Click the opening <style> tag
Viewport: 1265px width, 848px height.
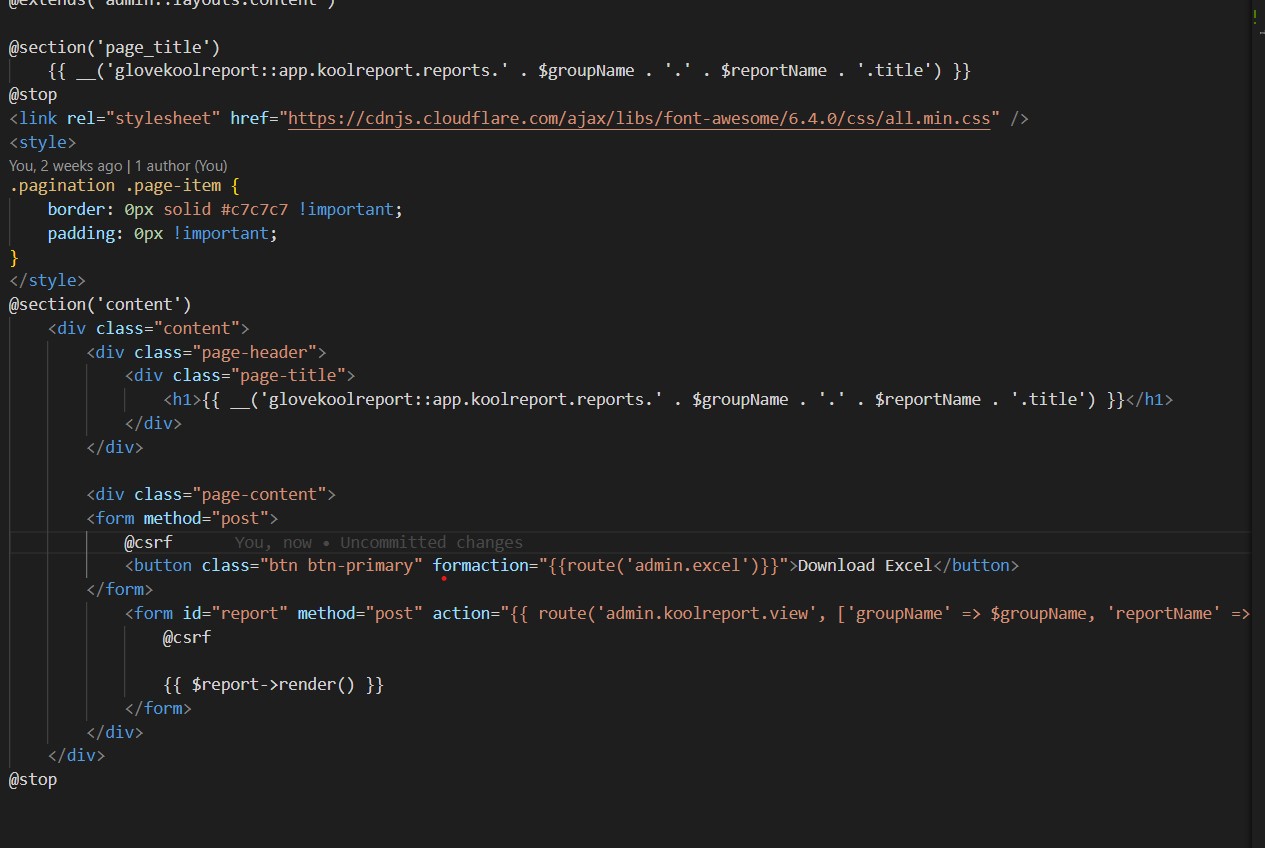(x=42, y=143)
